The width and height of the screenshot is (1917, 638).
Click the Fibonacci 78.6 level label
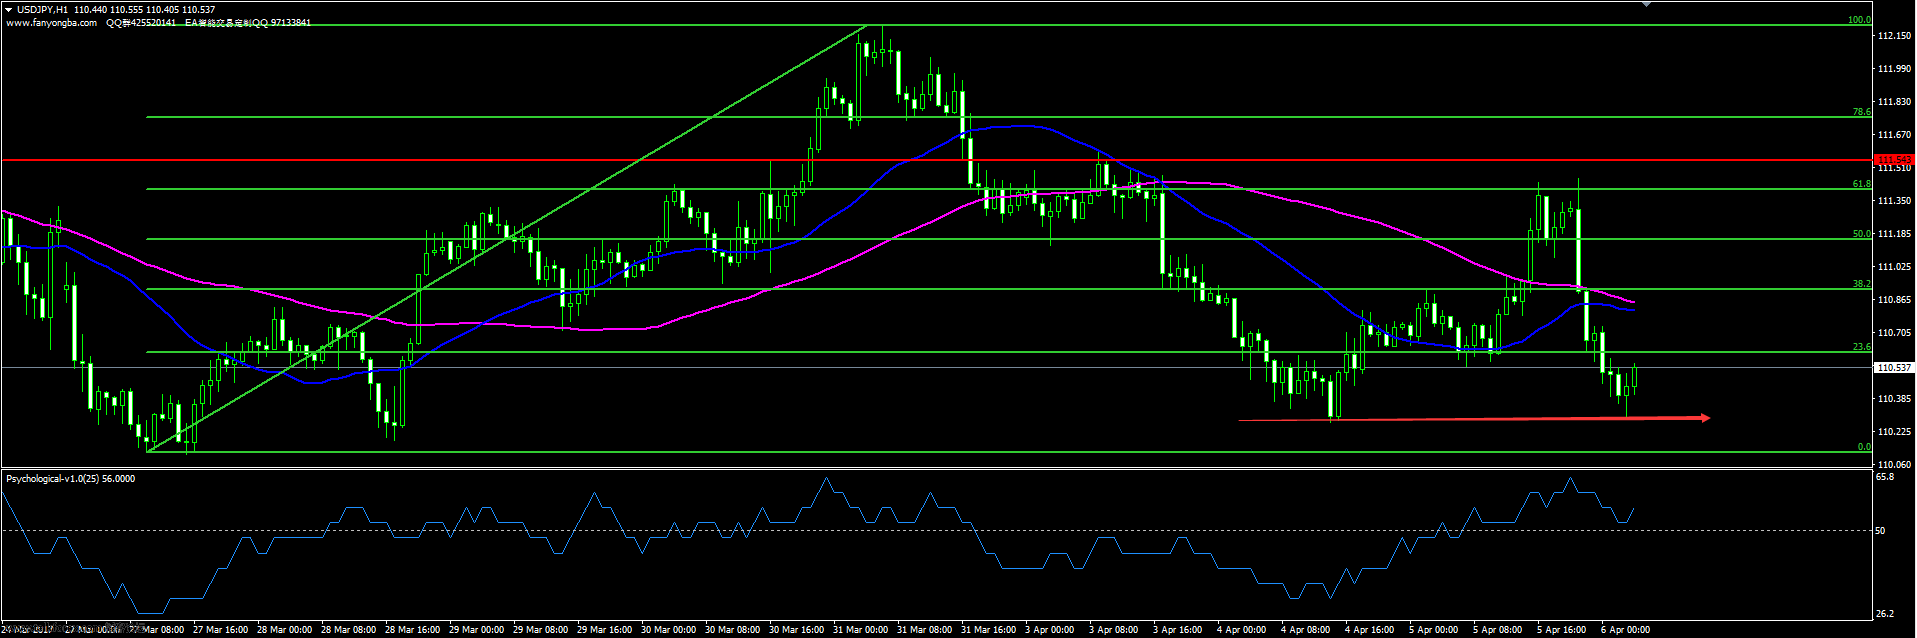(x=1861, y=112)
